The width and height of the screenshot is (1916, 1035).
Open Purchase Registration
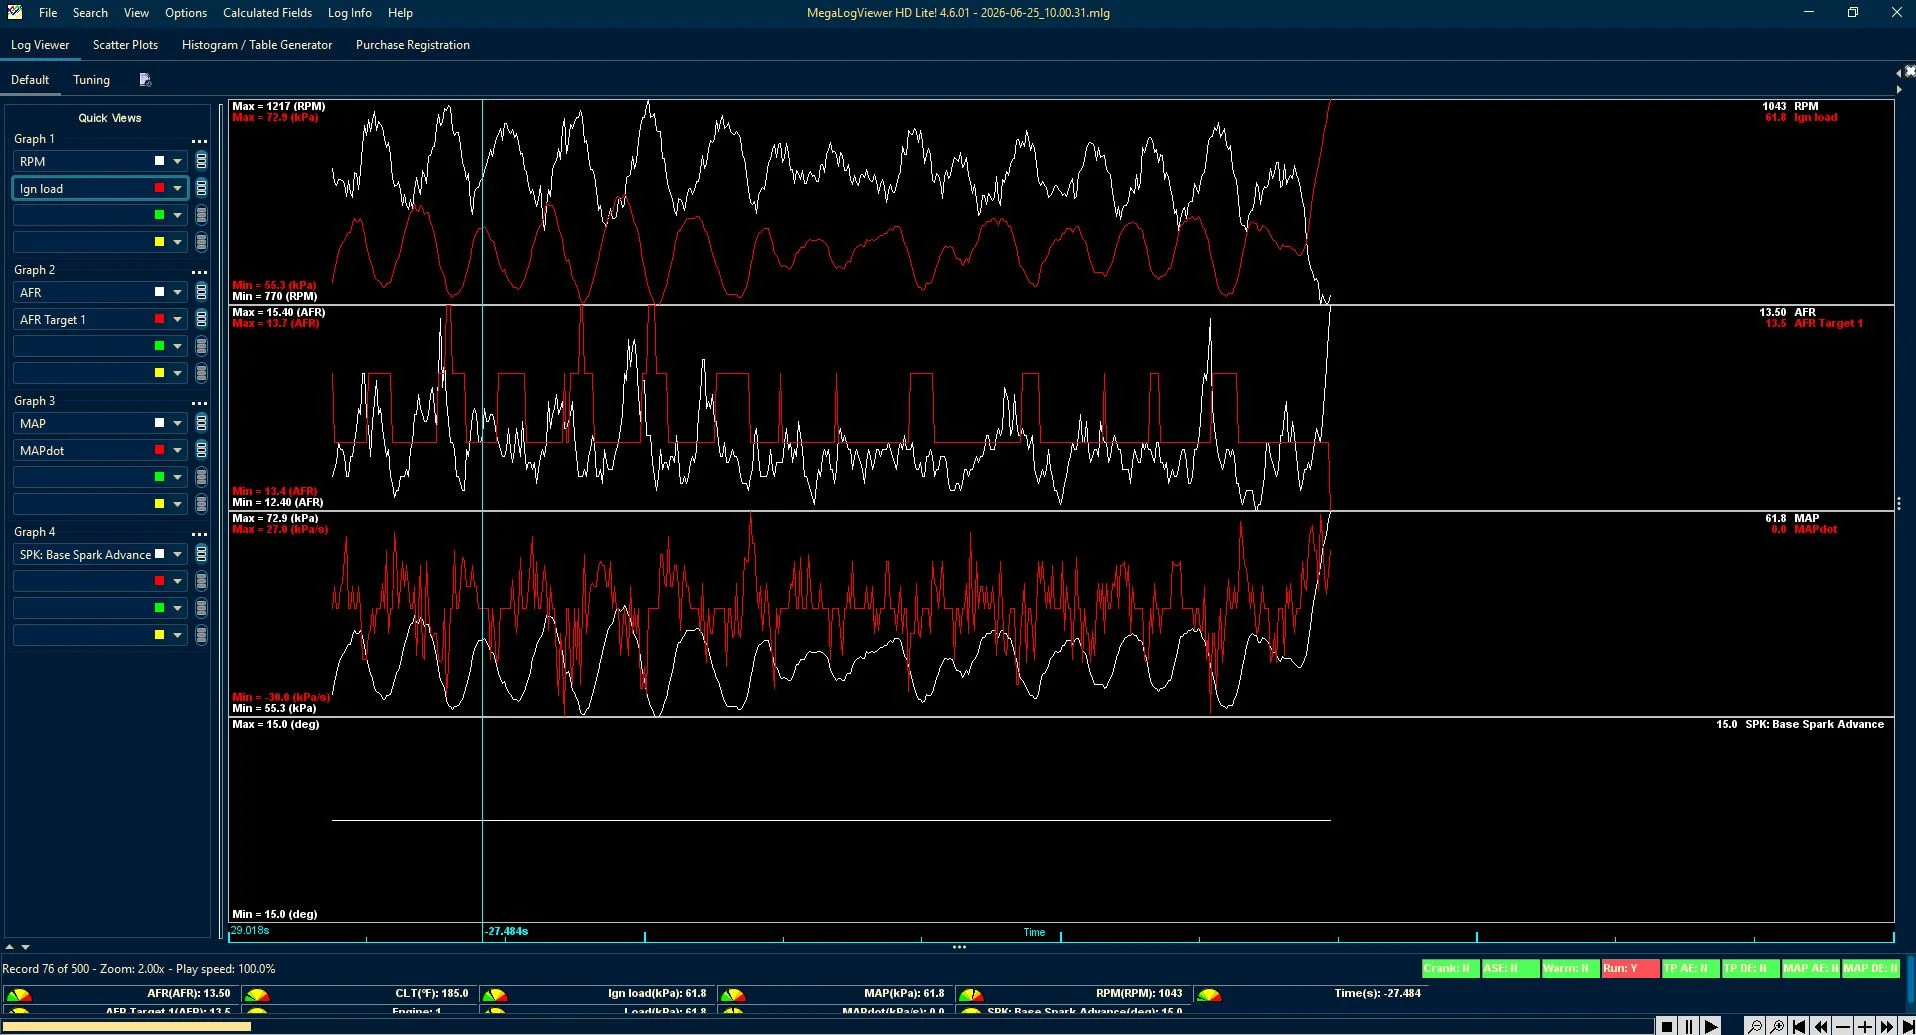[x=412, y=45]
